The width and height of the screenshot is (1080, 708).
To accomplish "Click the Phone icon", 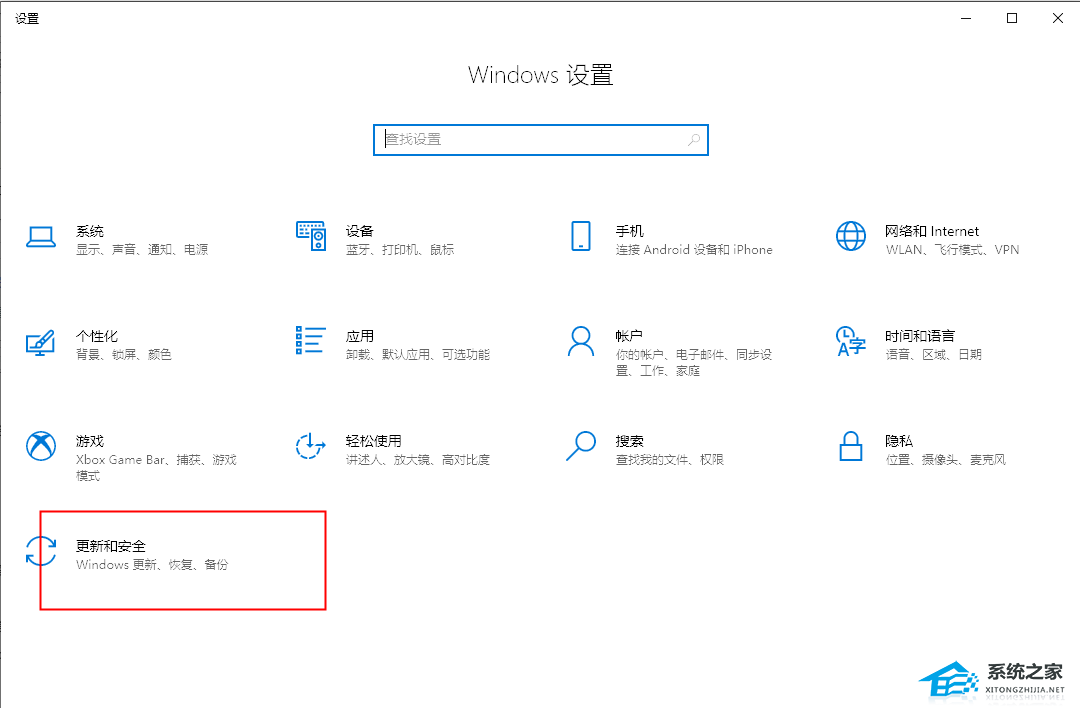I will 581,237.
